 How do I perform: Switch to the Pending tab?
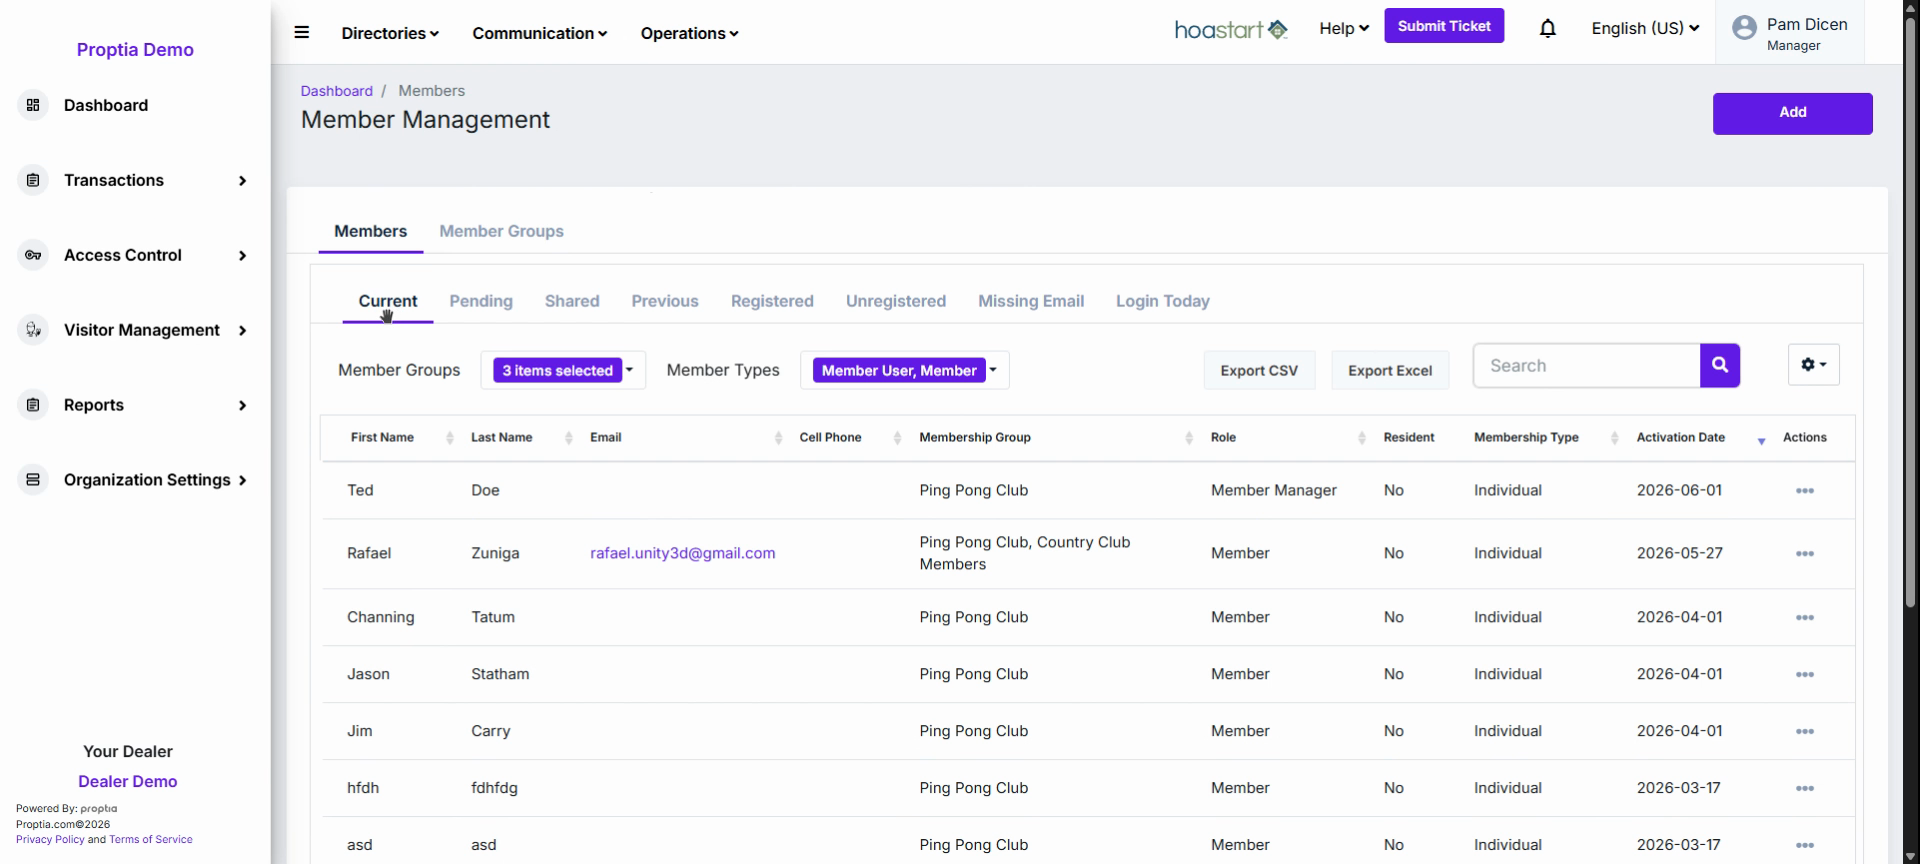481,301
